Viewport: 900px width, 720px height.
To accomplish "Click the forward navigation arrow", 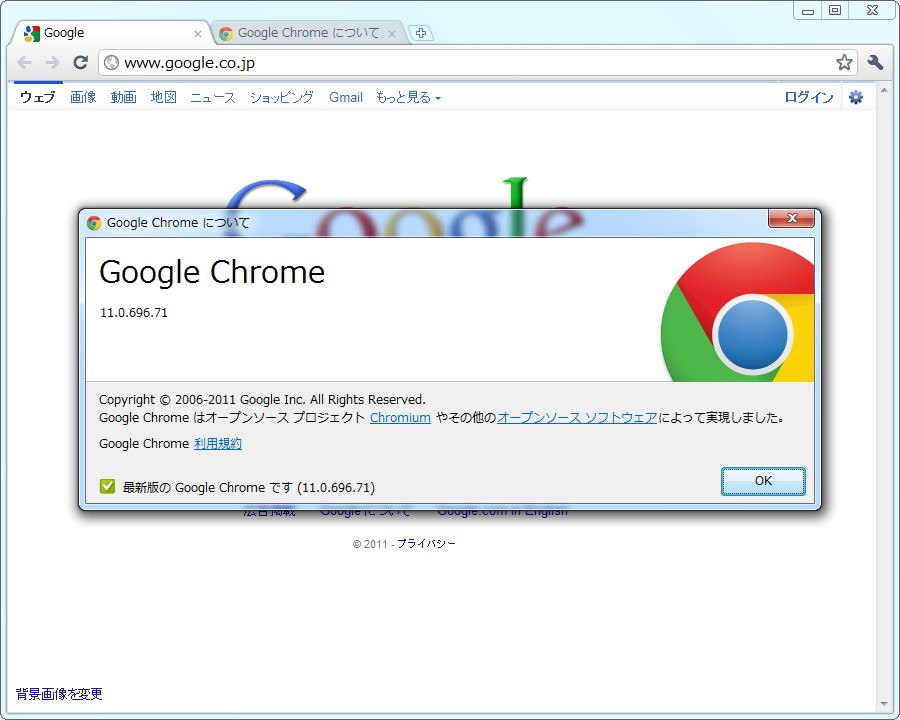I will [52, 62].
